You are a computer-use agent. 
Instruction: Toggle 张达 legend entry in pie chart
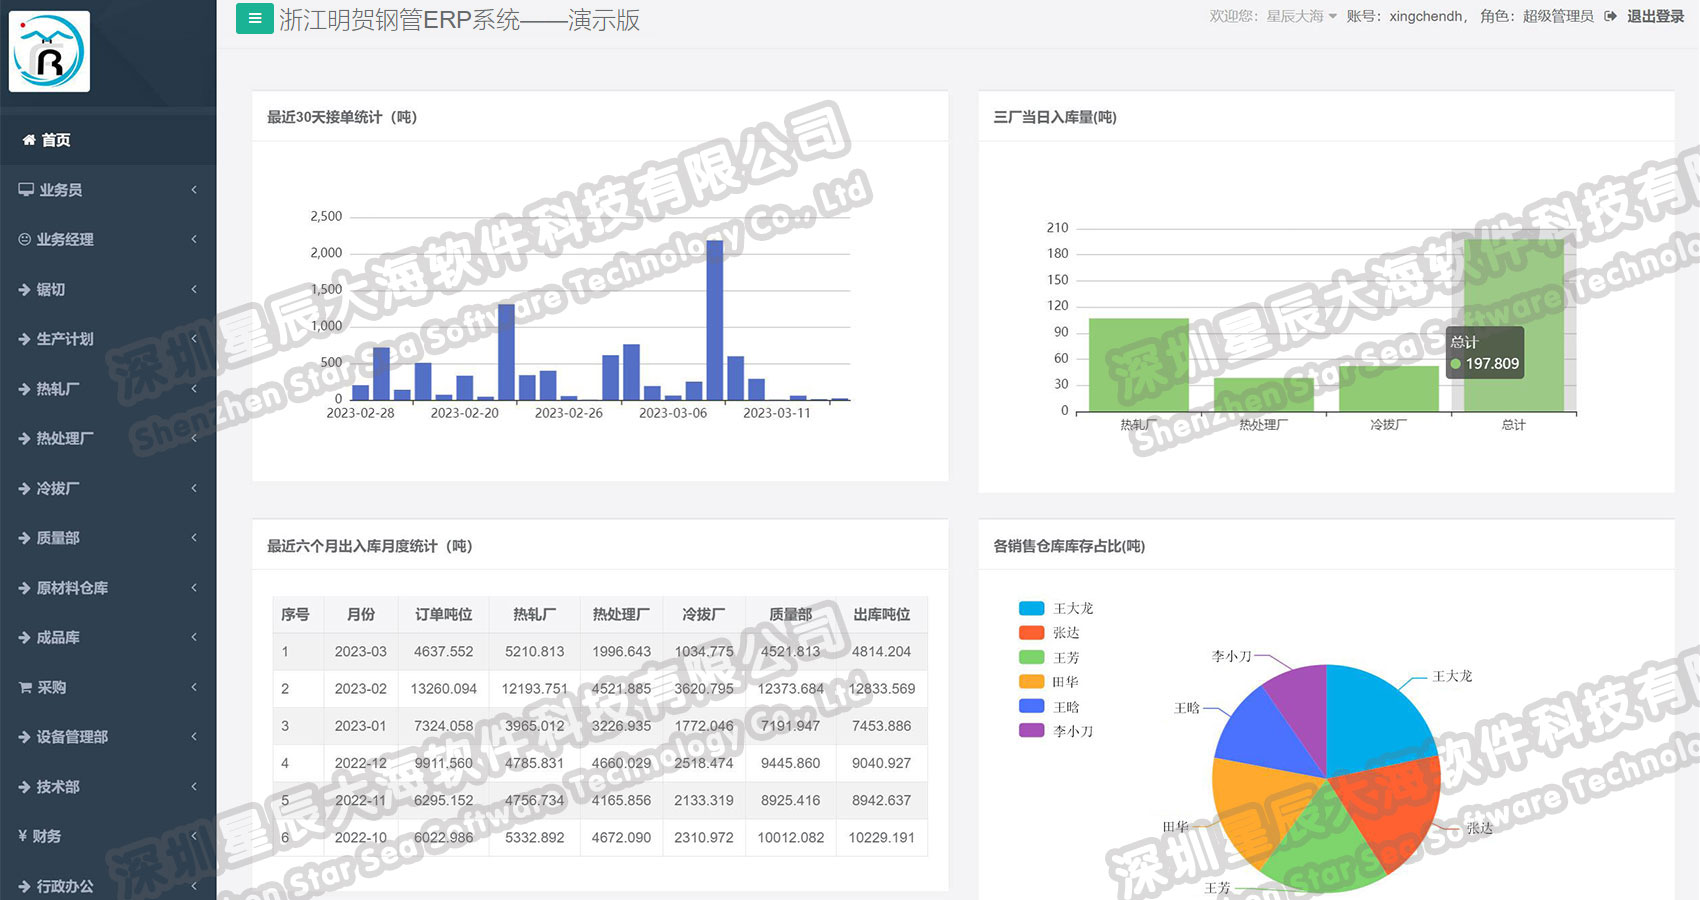tap(1049, 633)
